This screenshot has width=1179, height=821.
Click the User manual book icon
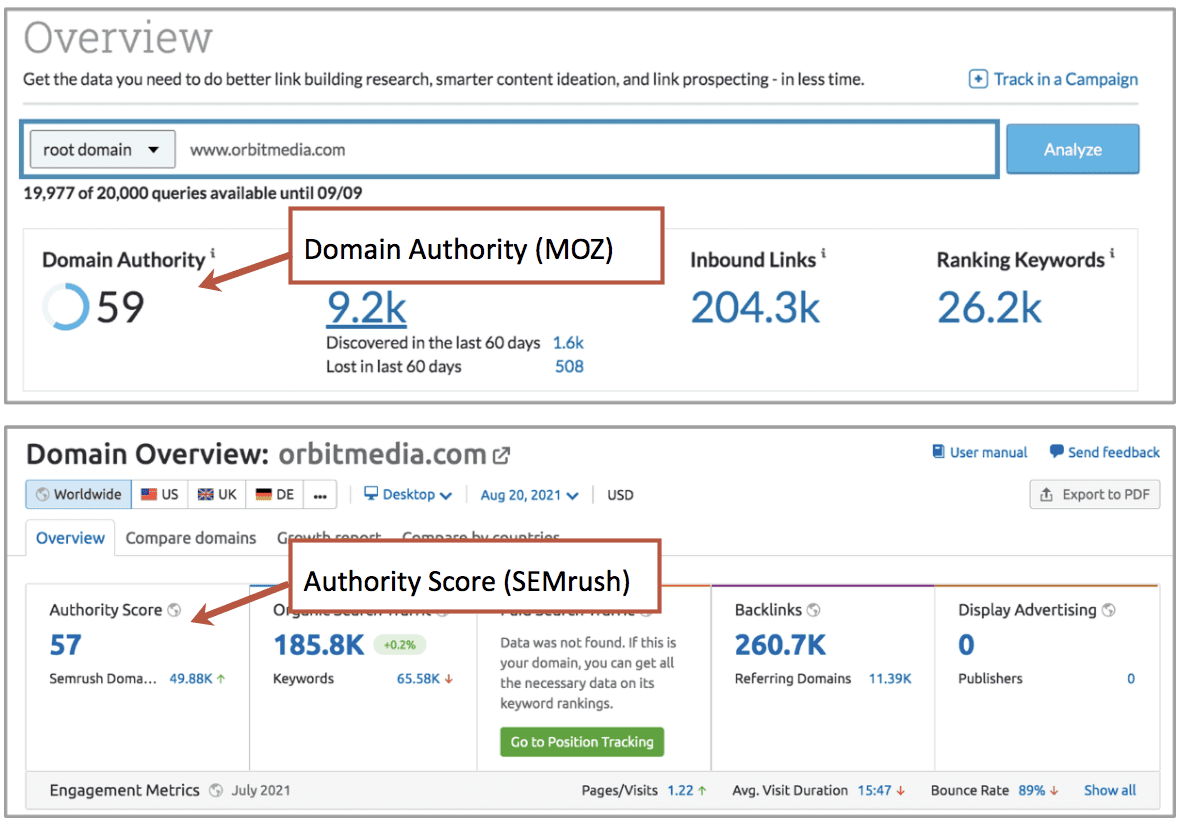938,451
